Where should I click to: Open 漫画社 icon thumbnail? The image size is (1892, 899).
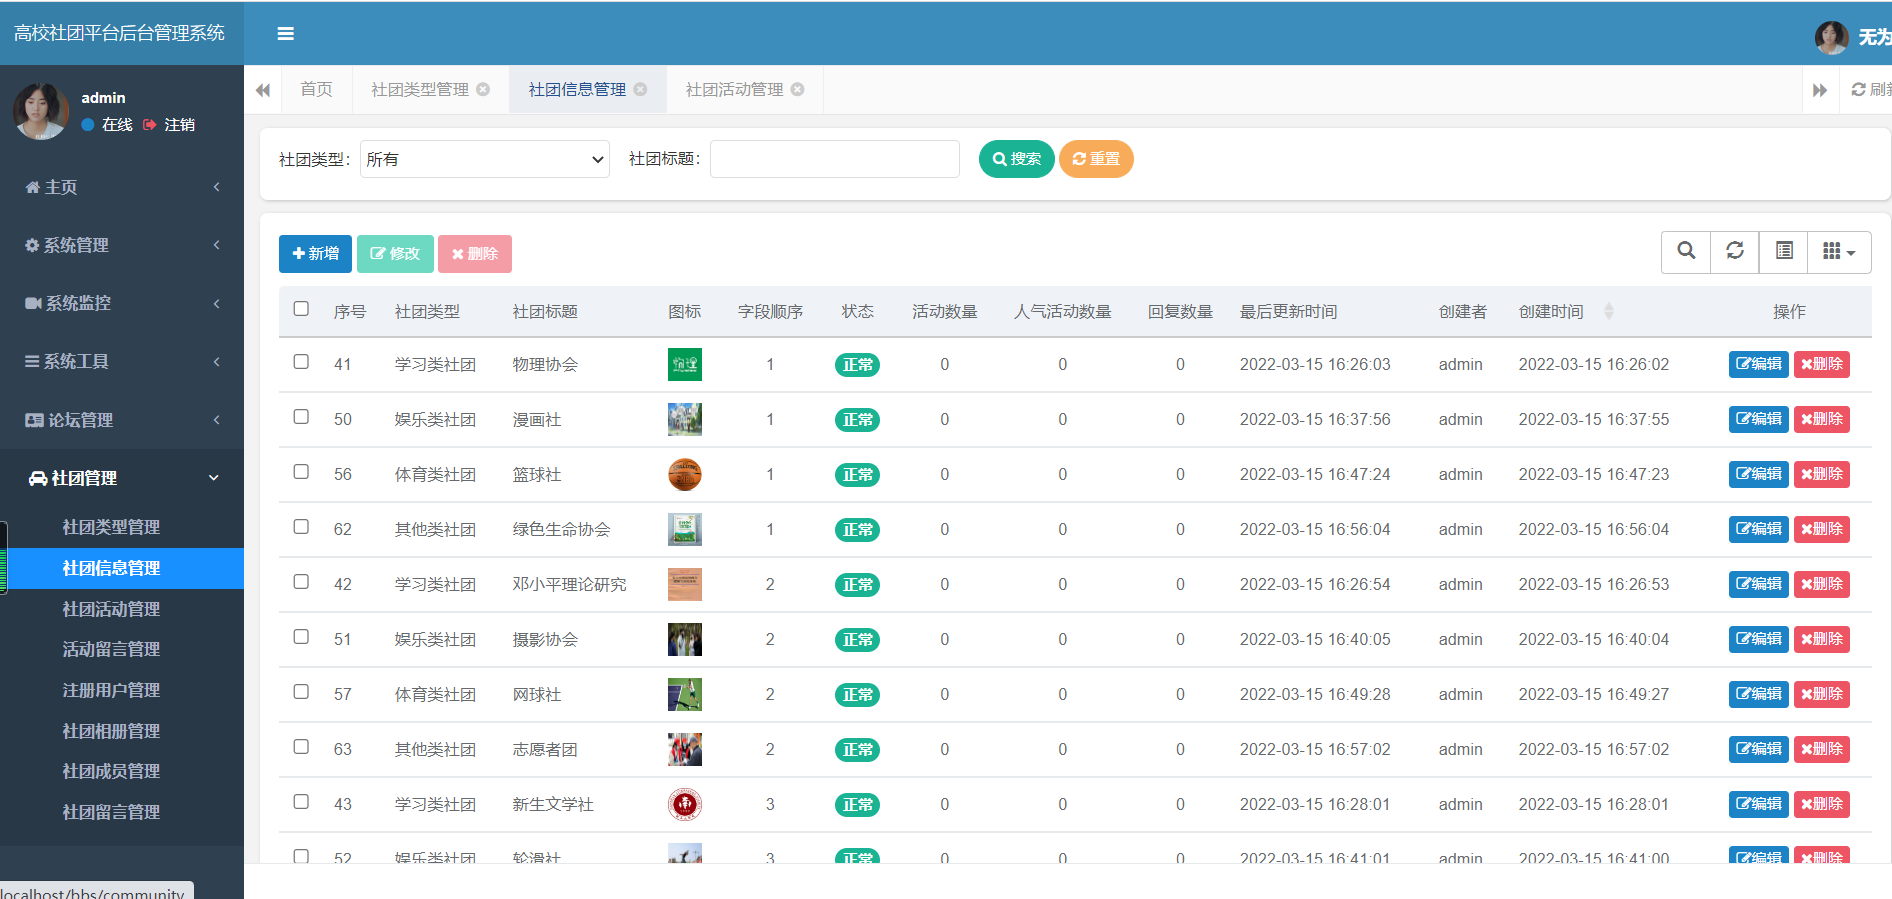coord(685,419)
